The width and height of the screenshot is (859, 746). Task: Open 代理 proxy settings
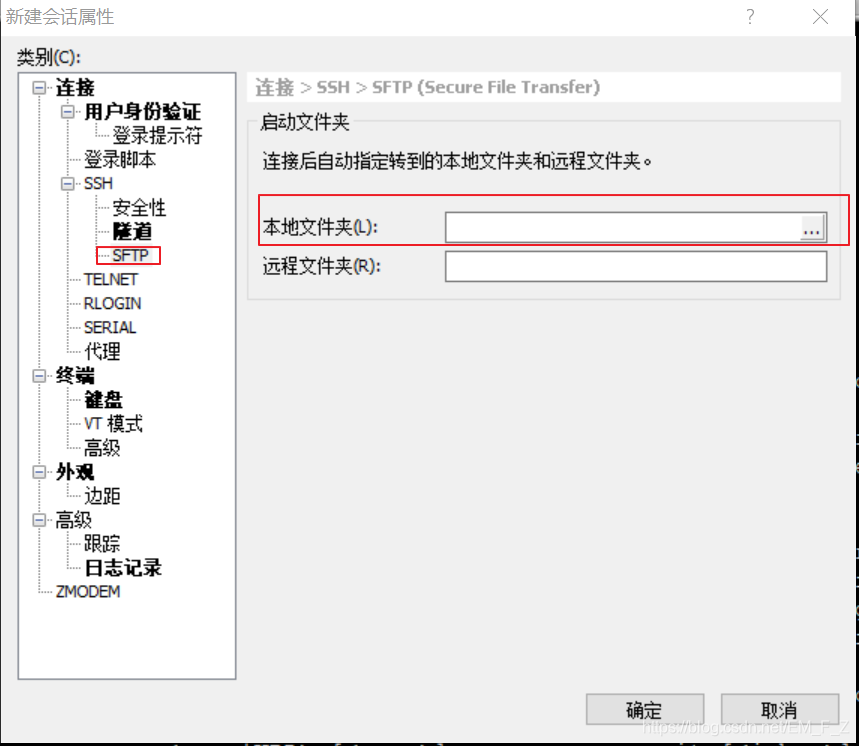pos(102,352)
